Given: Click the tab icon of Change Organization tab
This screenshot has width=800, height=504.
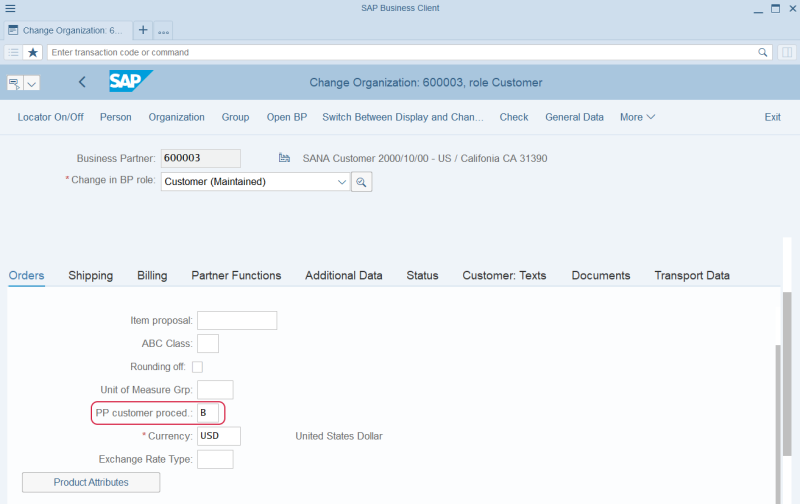Looking at the screenshot, I should [x=13, y=30].
